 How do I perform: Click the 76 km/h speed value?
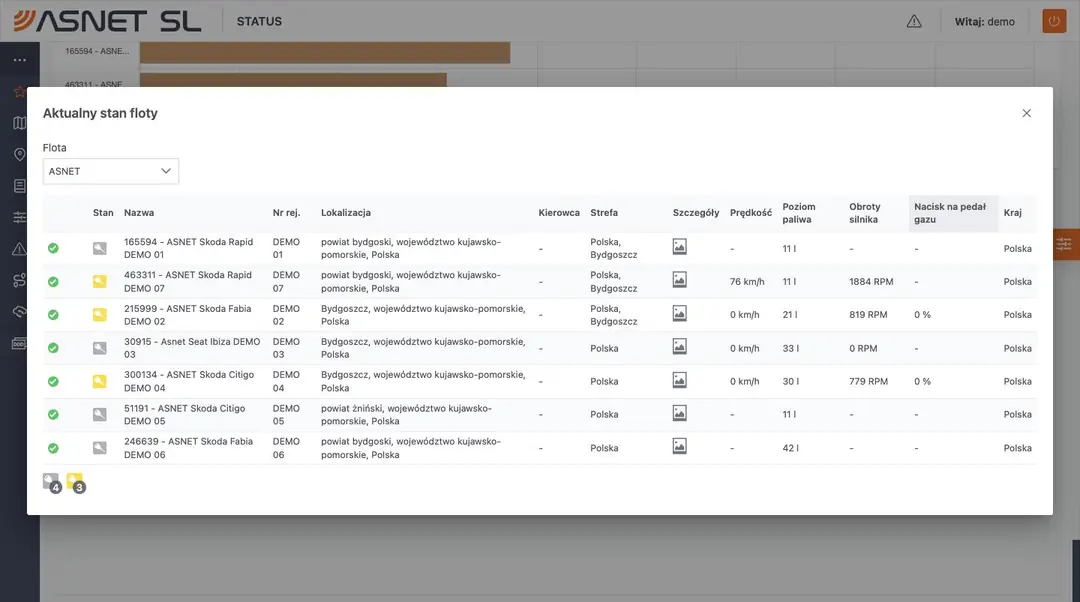(x=747, y=282)
